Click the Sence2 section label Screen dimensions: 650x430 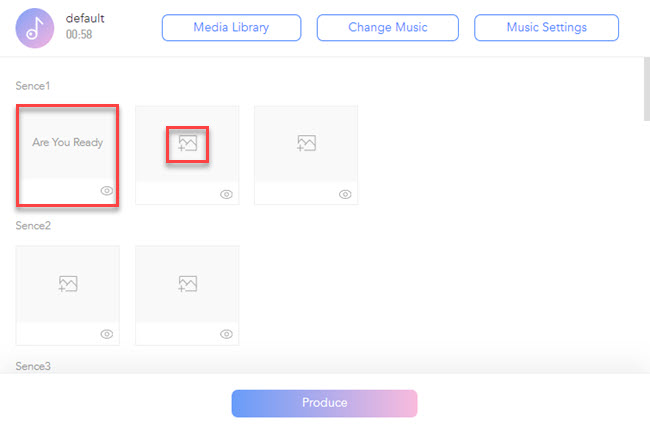[x=33, y=226]
